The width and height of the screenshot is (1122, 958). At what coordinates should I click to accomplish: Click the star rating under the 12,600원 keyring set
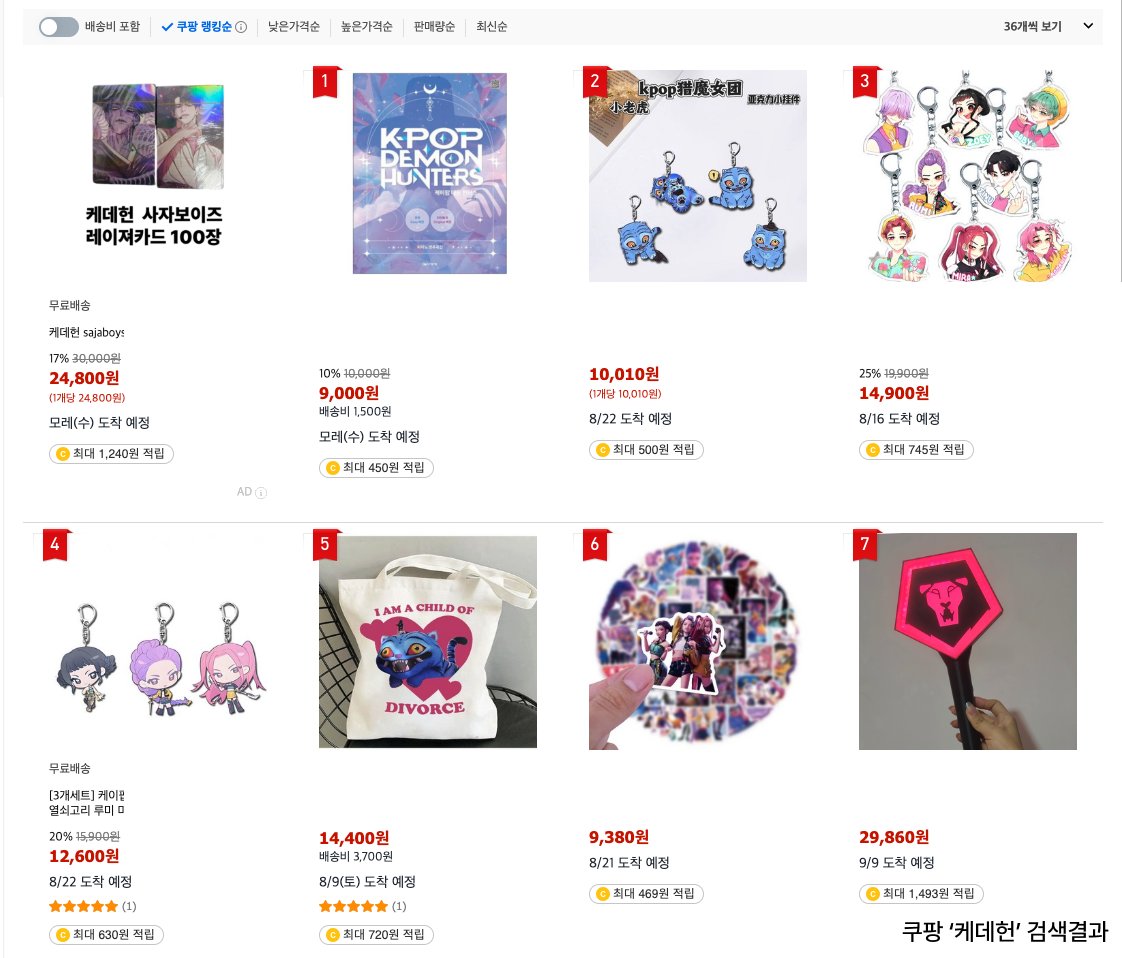point(84,906)
